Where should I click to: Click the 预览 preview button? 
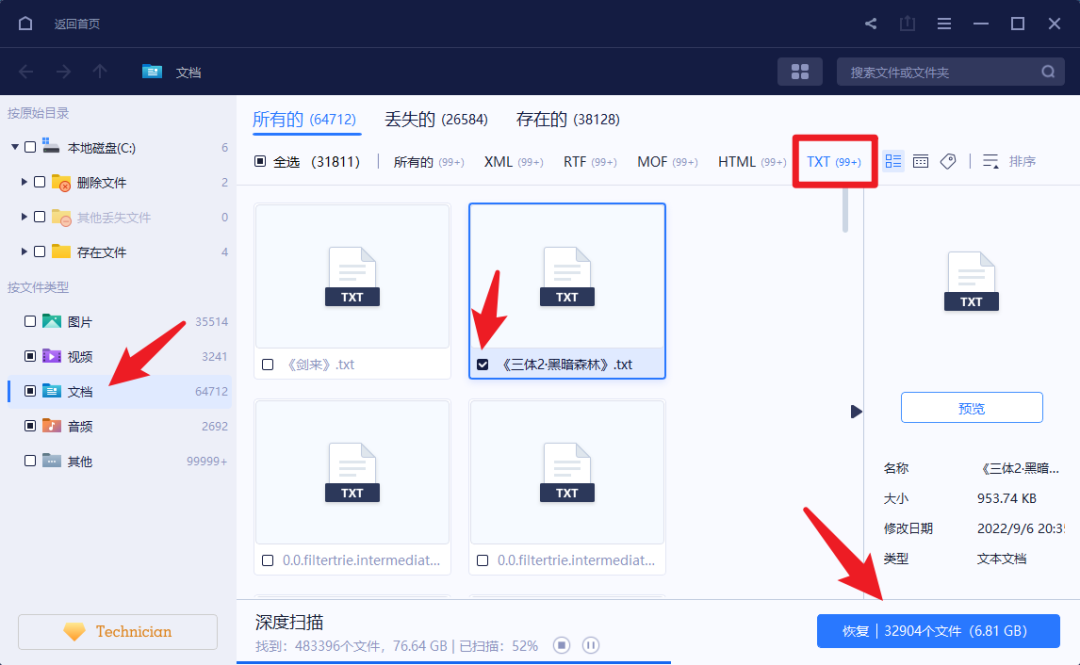(972, 408)
